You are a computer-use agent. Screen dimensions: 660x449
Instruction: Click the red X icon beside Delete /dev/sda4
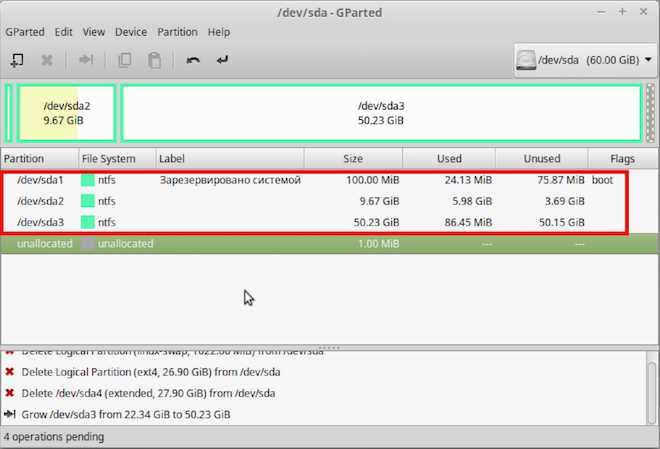[10, 393]
